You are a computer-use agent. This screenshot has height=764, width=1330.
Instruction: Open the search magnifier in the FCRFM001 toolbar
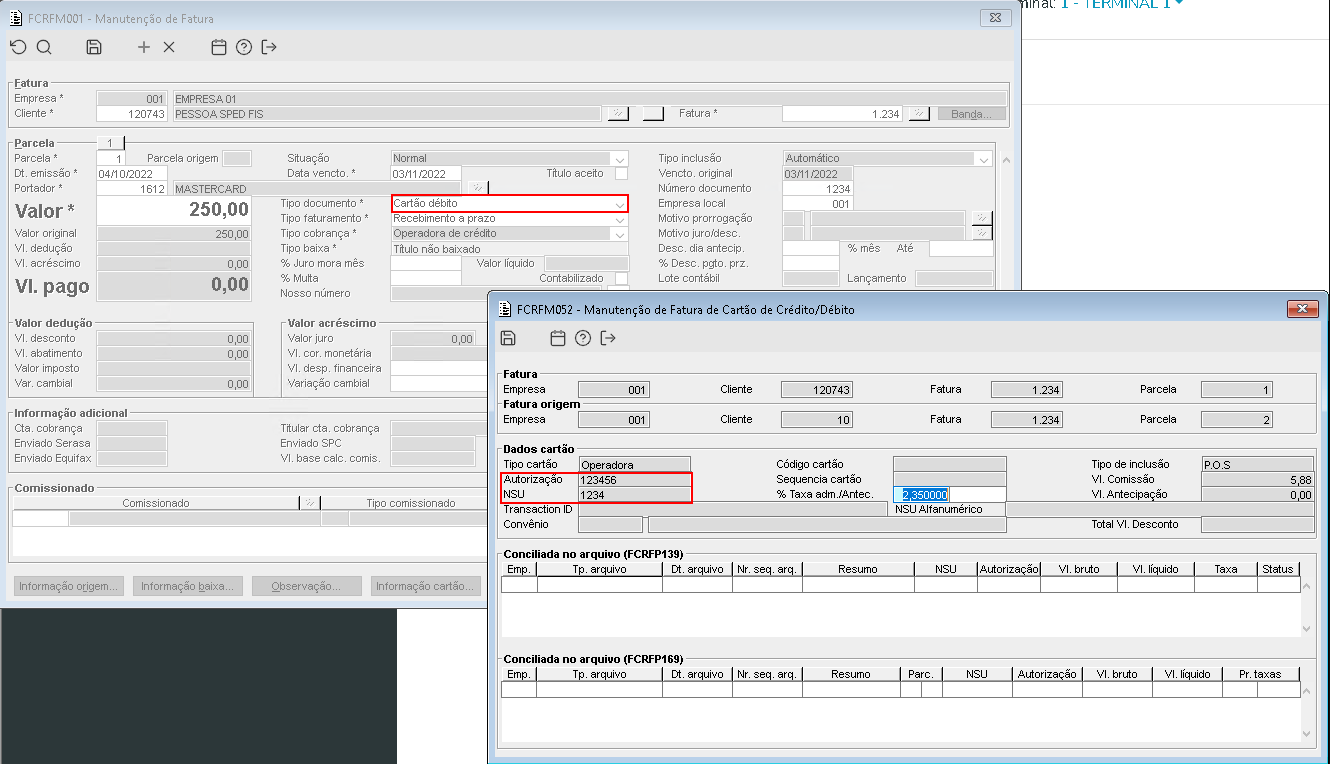(x=44, y=47)
